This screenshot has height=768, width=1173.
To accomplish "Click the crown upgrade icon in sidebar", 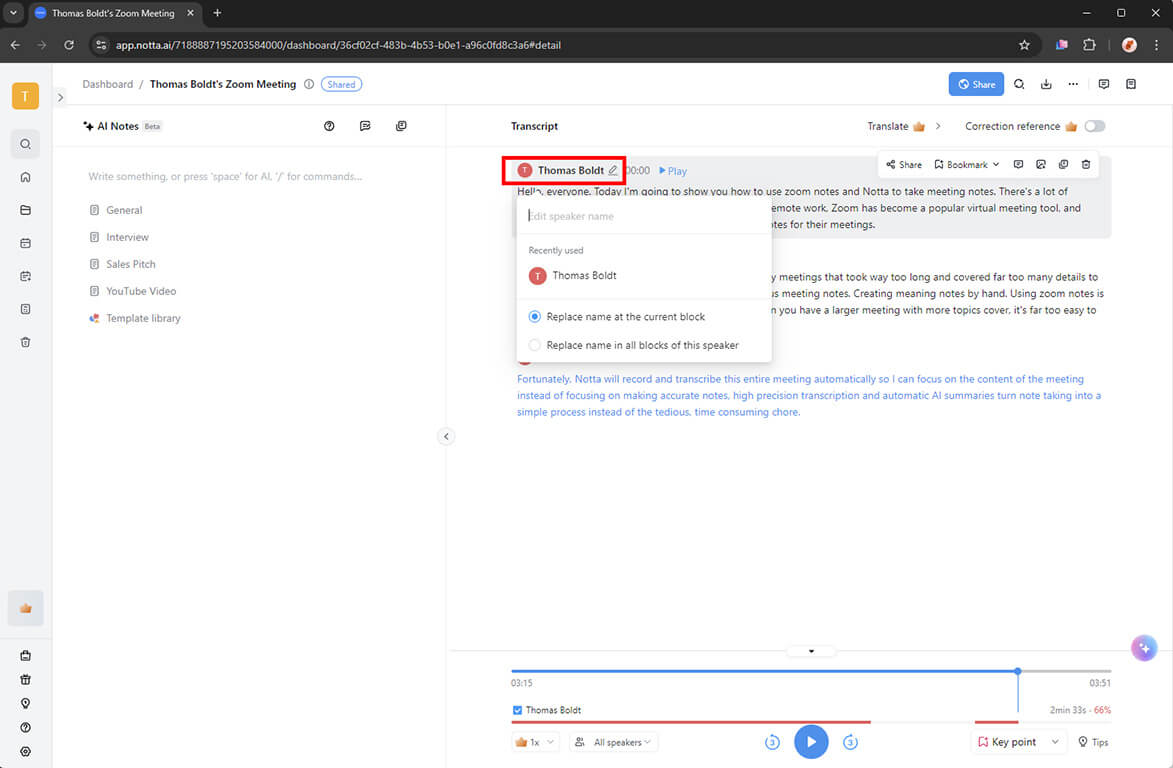I will tap(25, 608).
